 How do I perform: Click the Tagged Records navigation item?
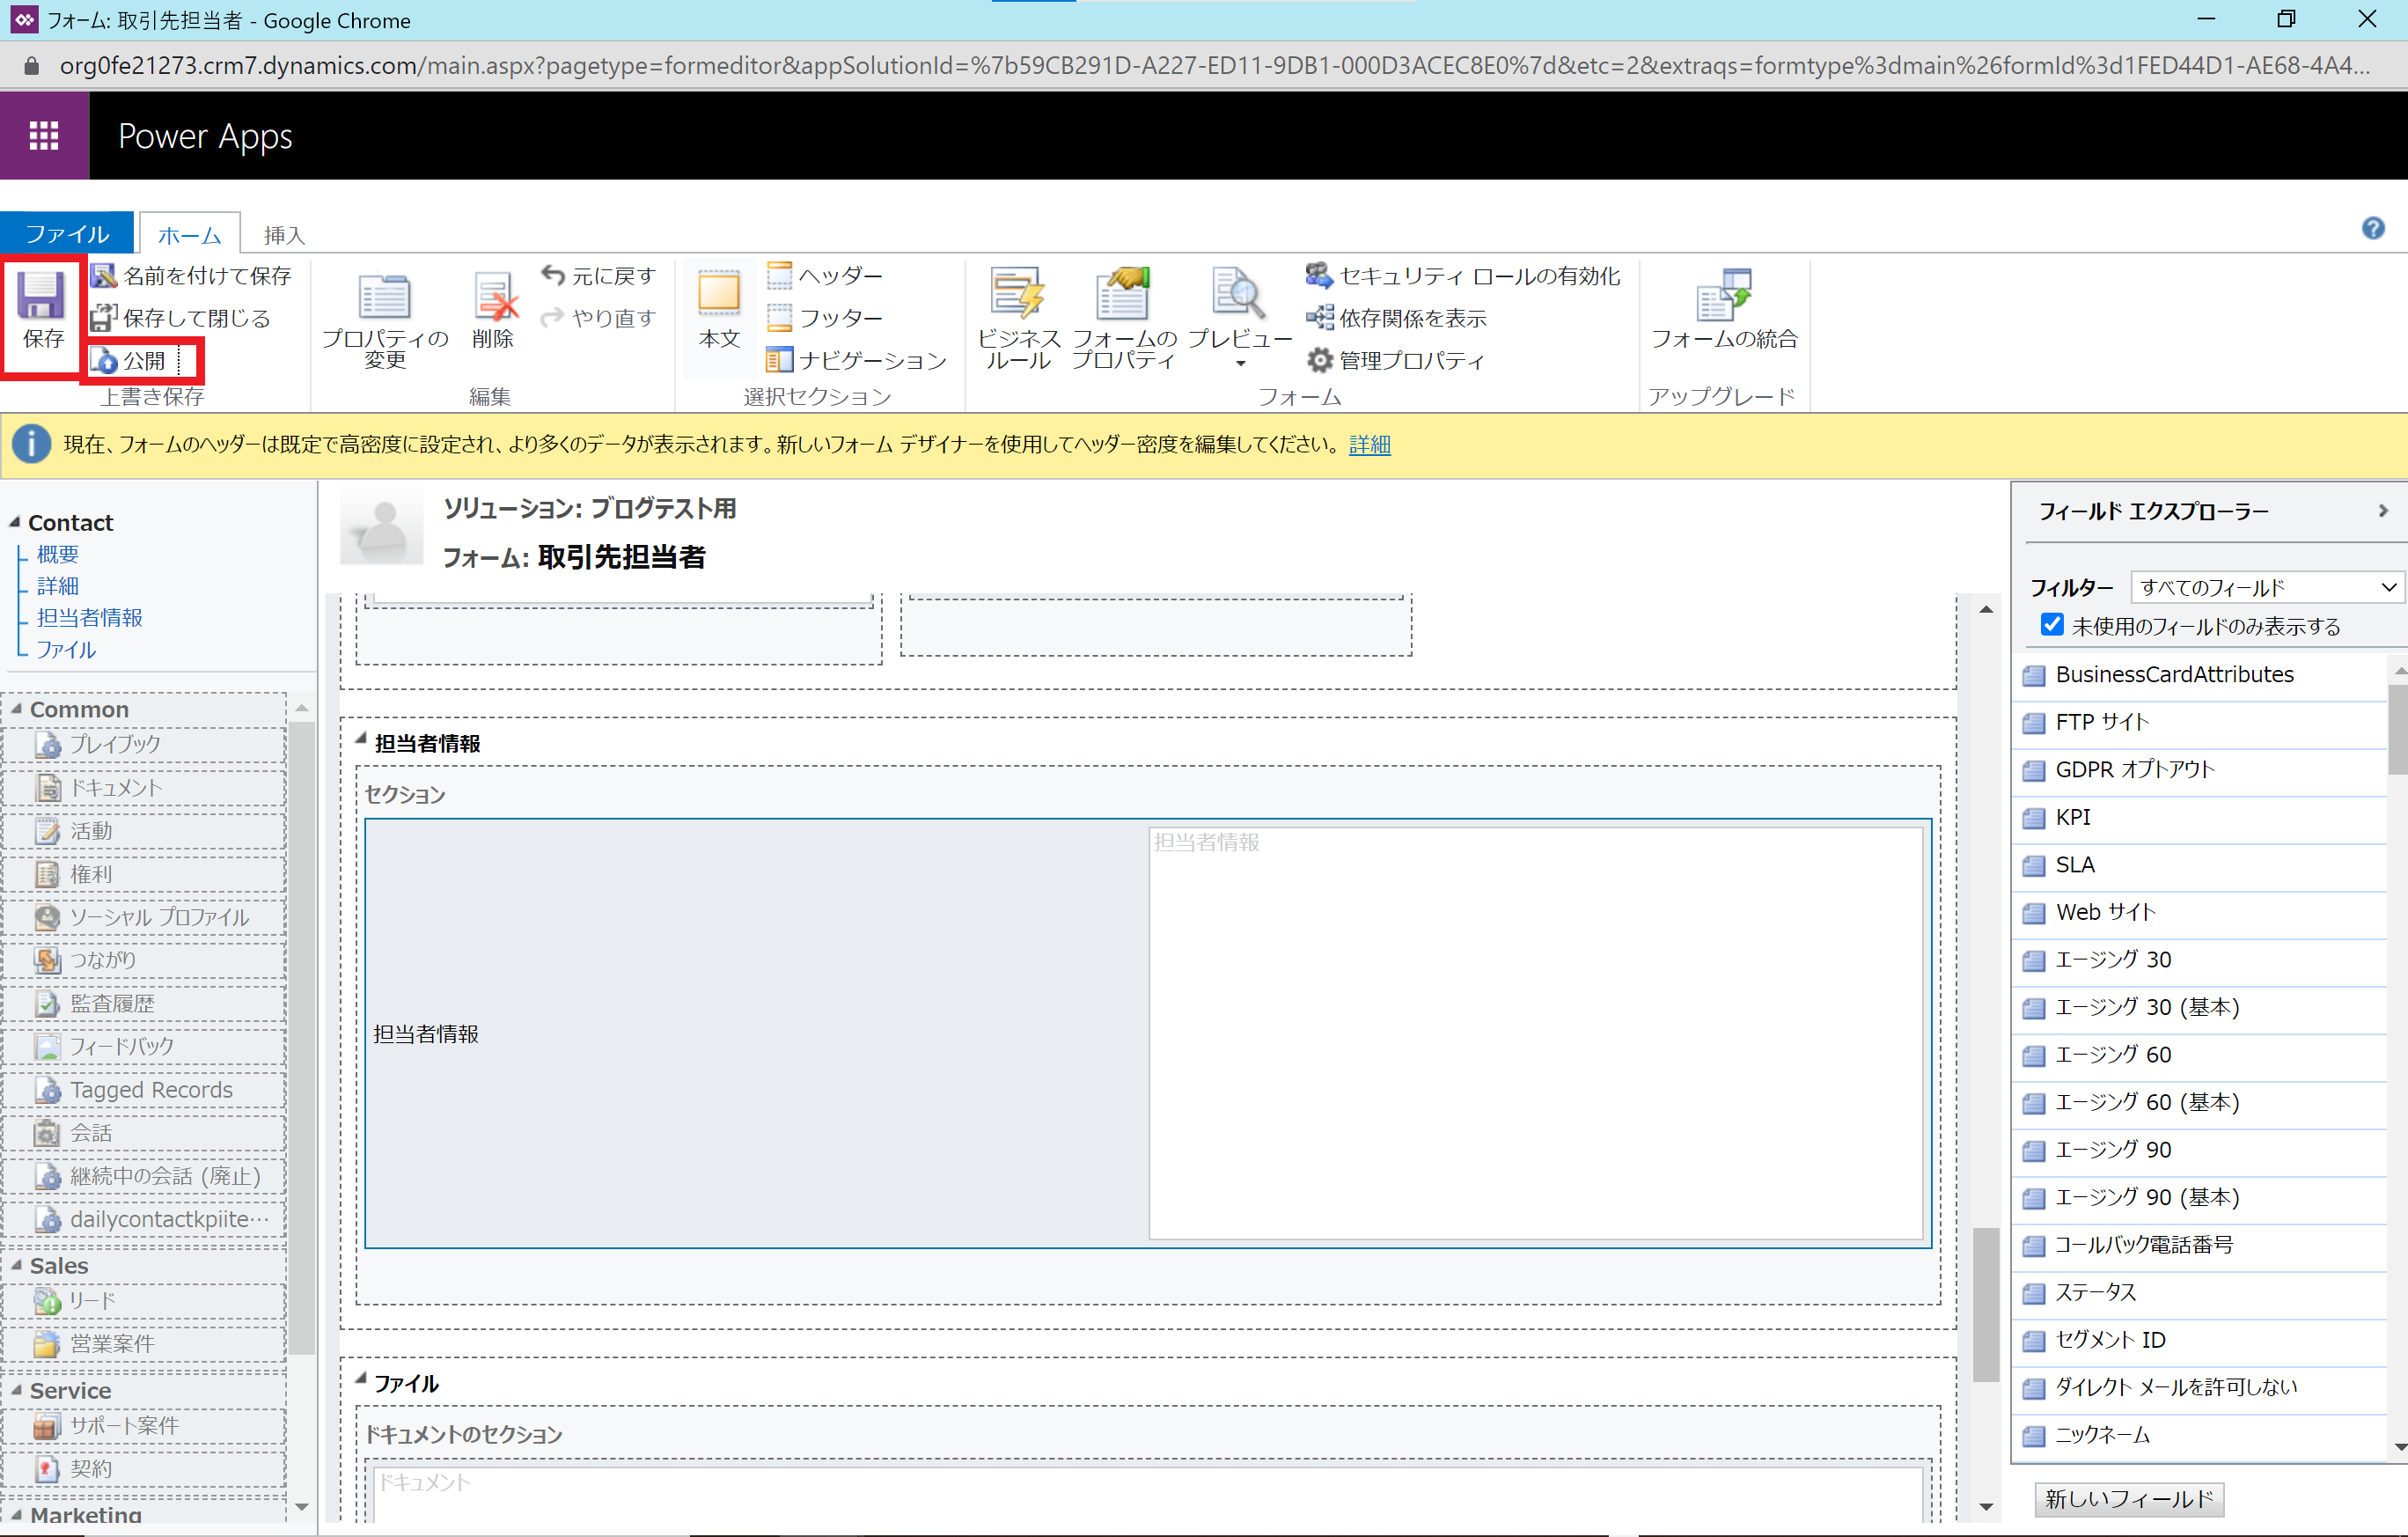point(146,1090)
